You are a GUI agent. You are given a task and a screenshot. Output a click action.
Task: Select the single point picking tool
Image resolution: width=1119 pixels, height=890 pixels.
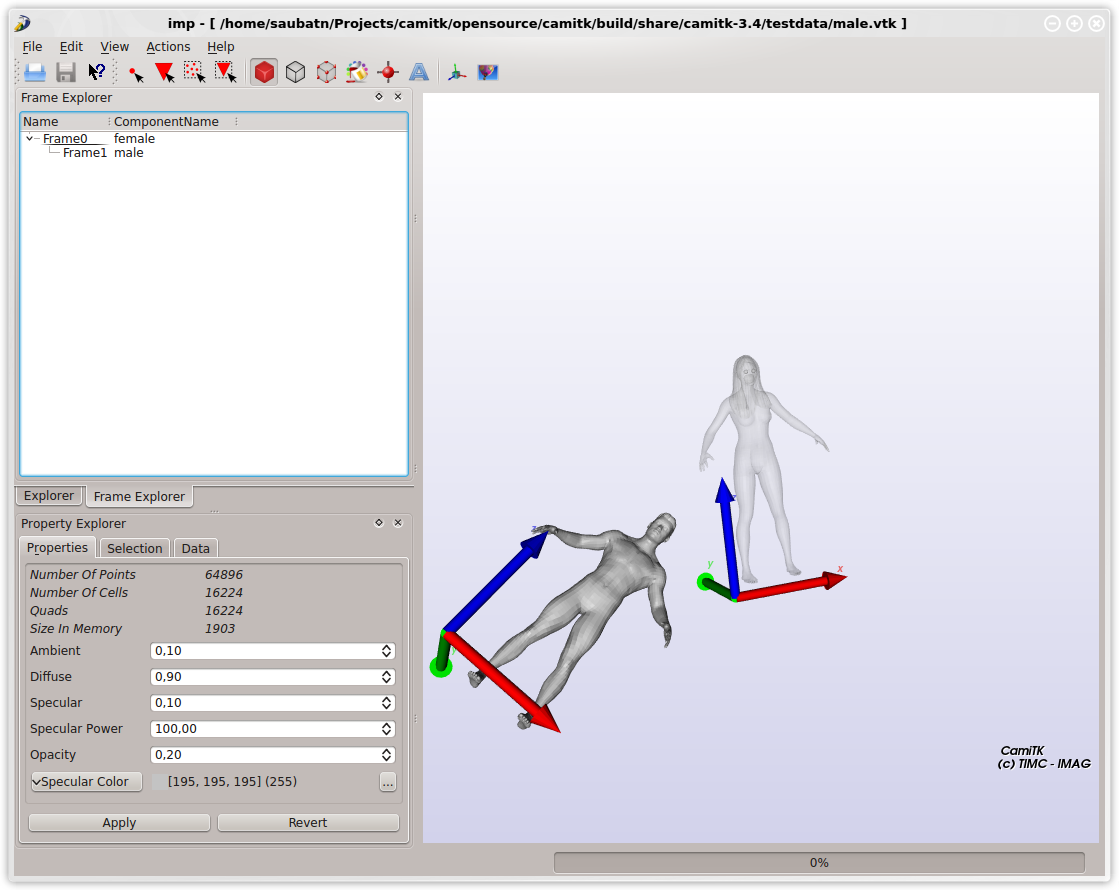click(135, 72)
